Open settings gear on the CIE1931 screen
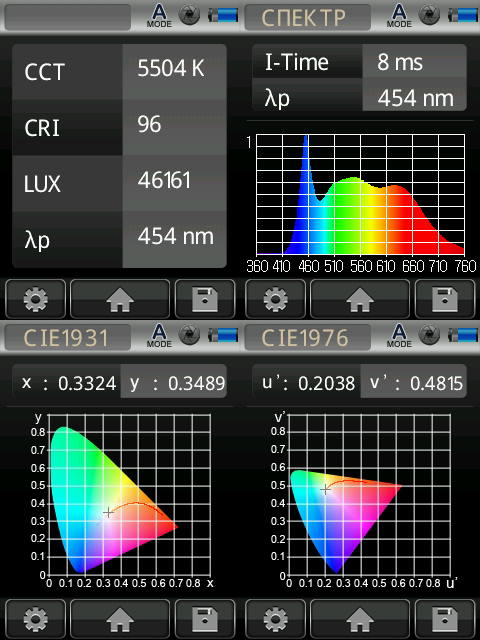The image size is (480, 640). point(36,619)
